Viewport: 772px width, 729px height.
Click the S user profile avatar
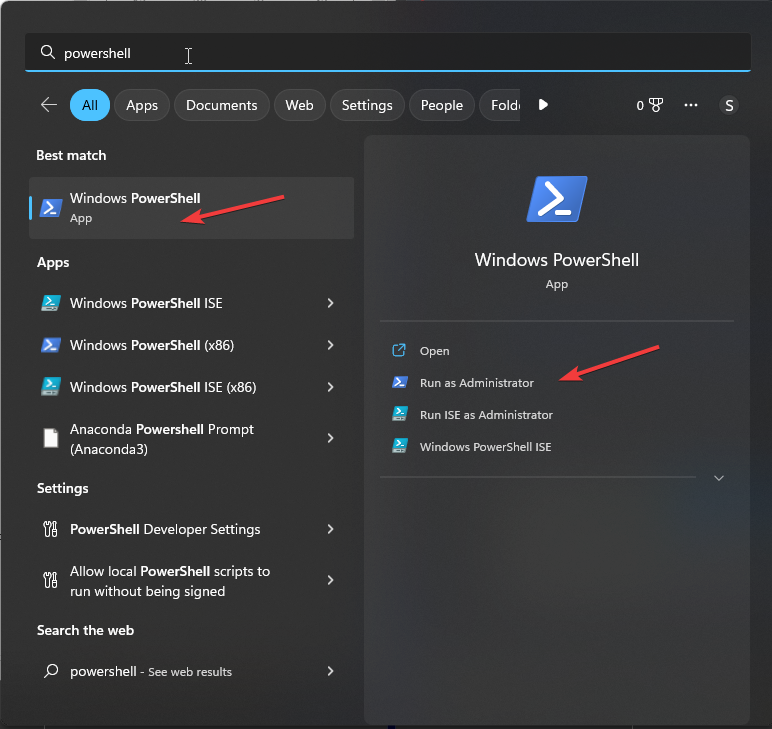[x=728, y=105]
